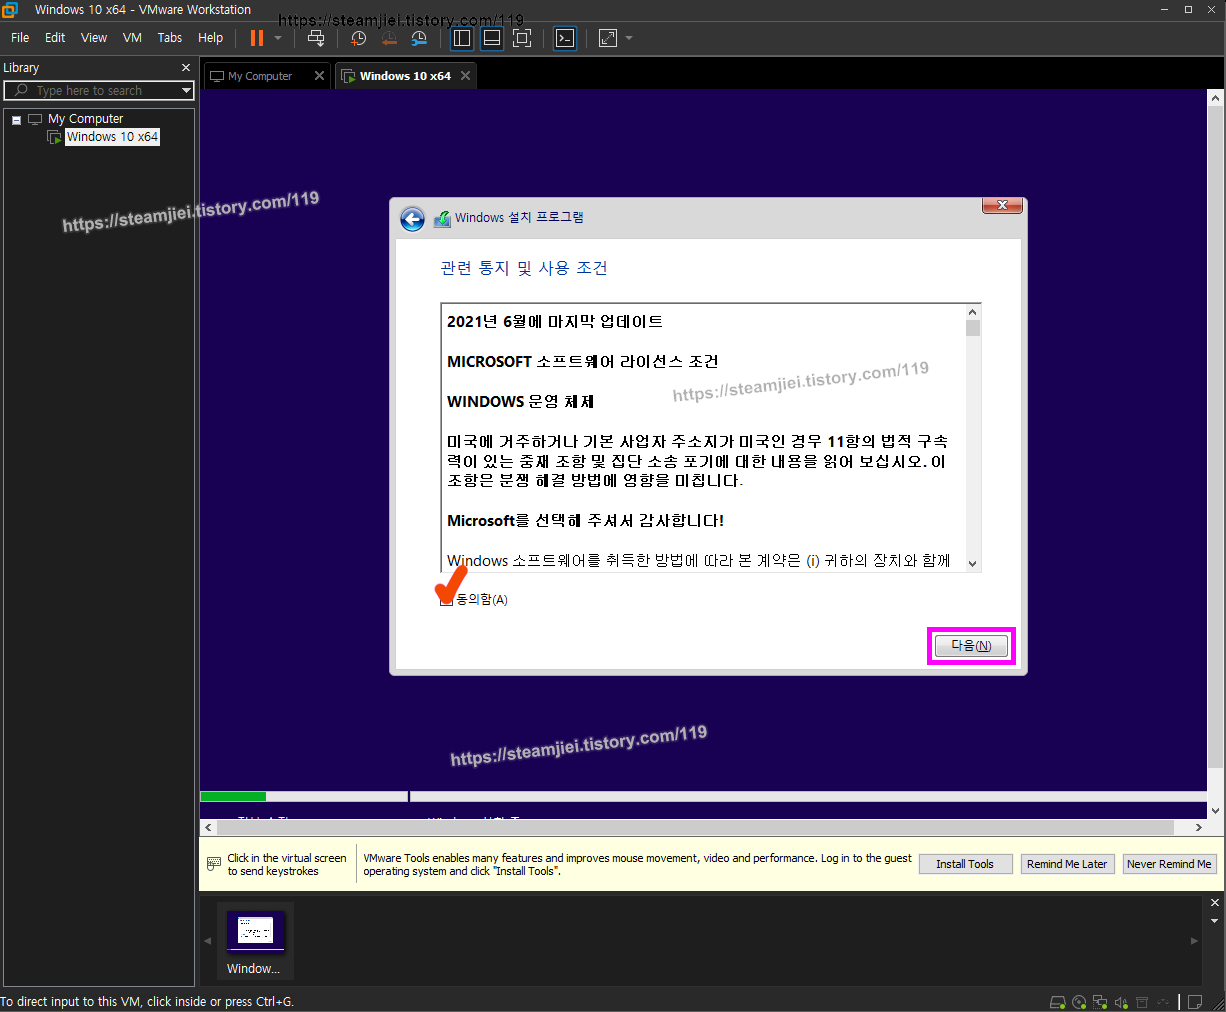1226x1012 pixels.
Task: Close the Library panel
Action: 185,68
